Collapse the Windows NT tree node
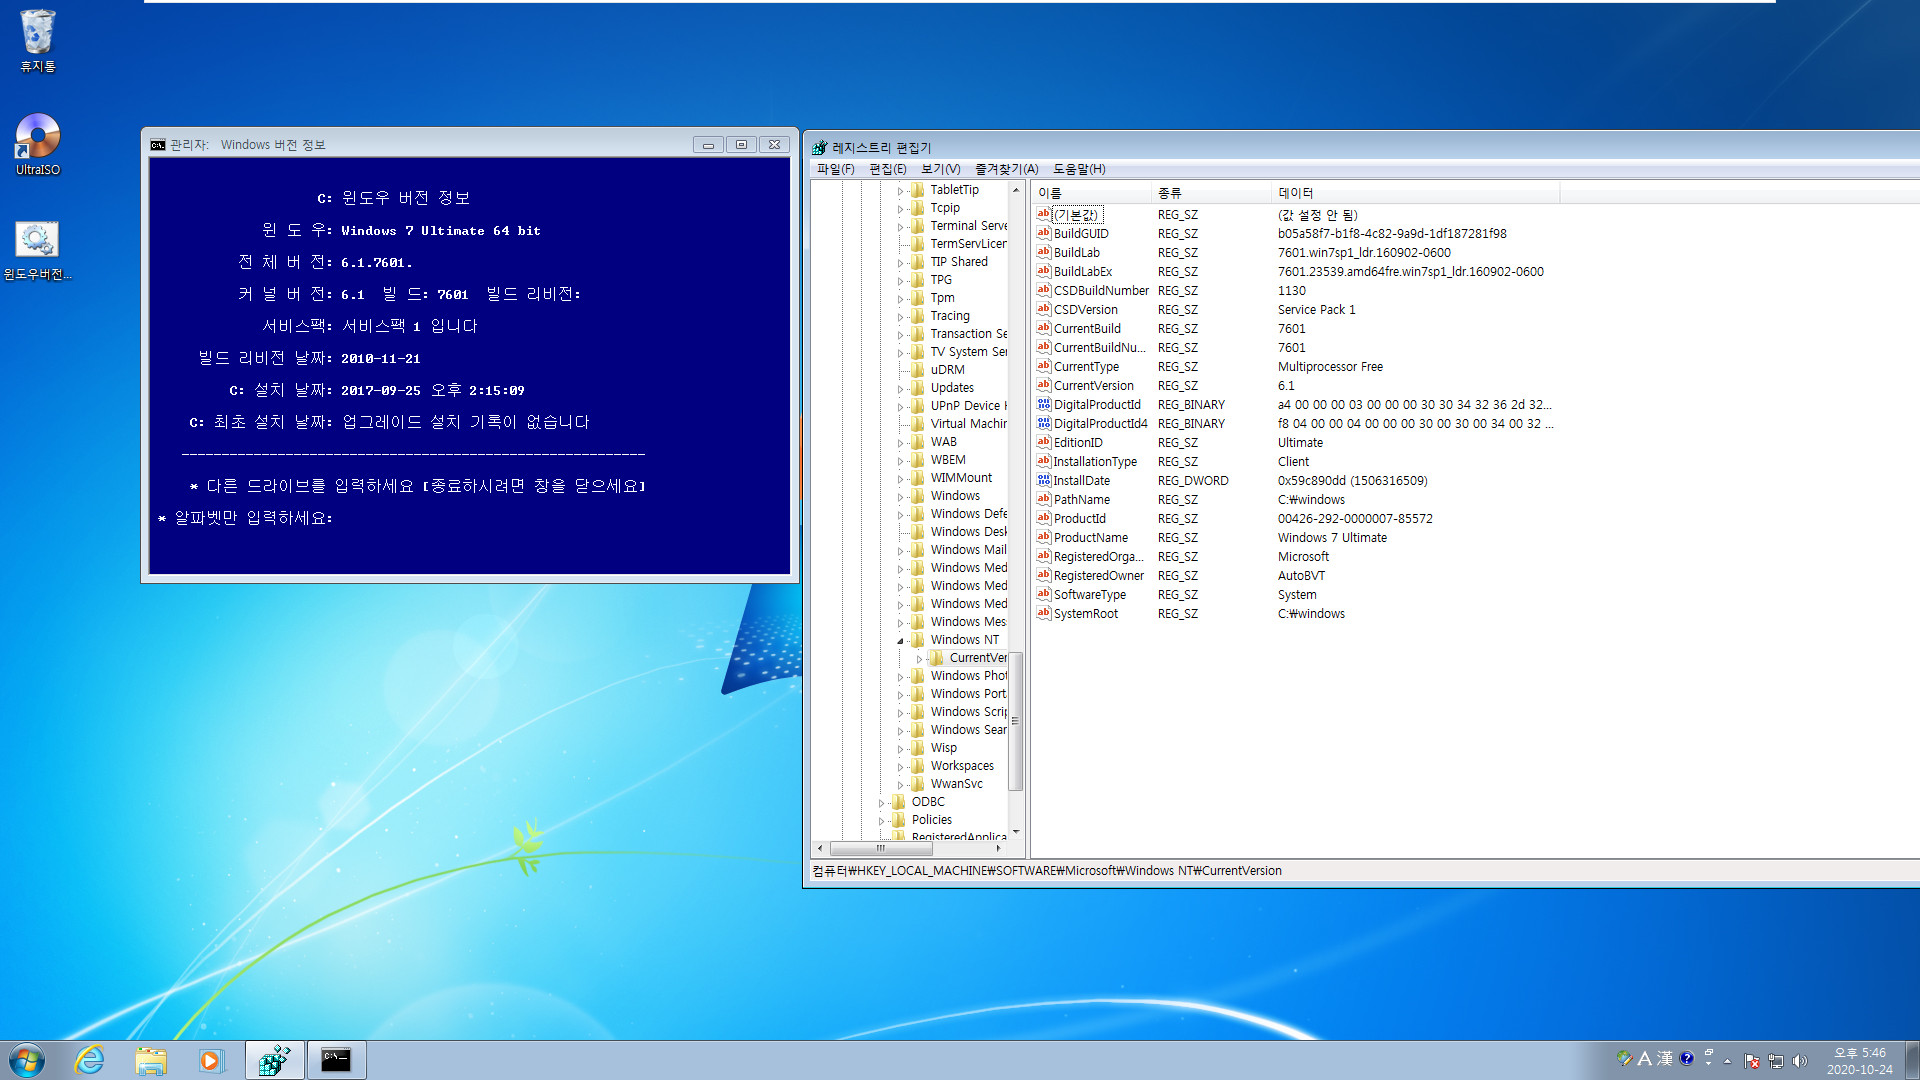The height and width of the screenshot is (1080, 1920). click(x=900, y=640)
